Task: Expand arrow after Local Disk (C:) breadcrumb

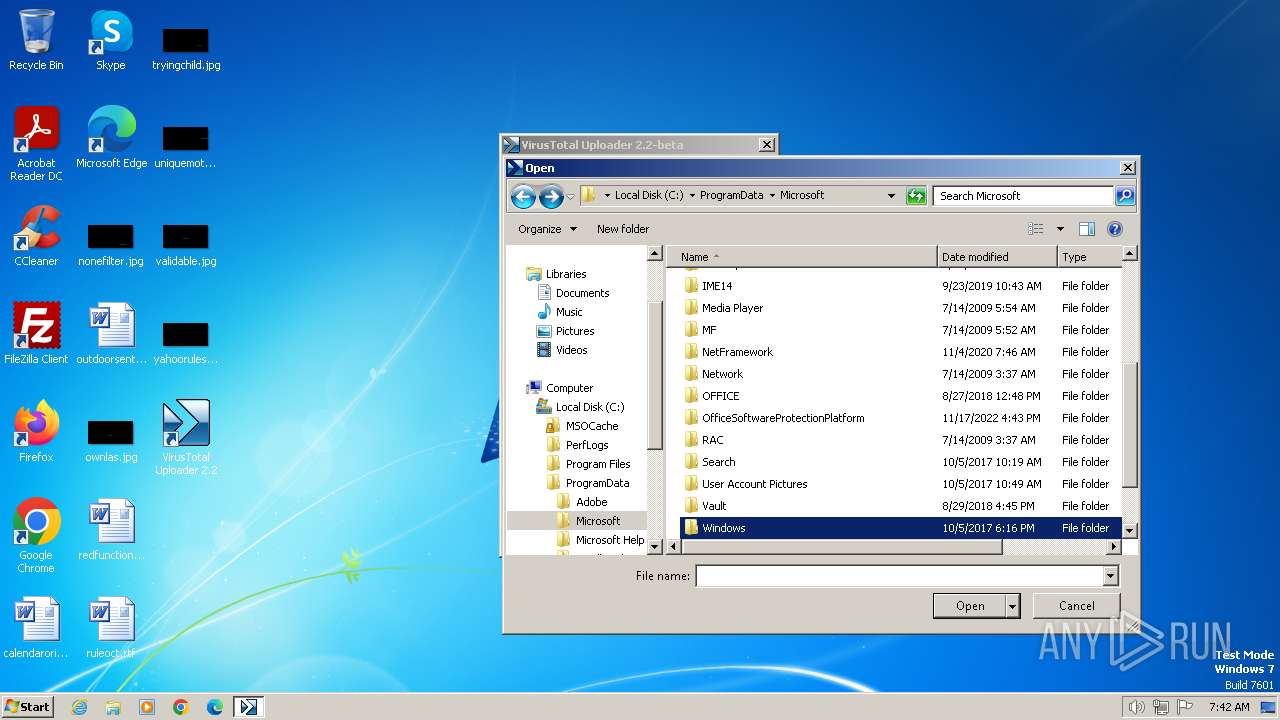Action: [692, 196]
